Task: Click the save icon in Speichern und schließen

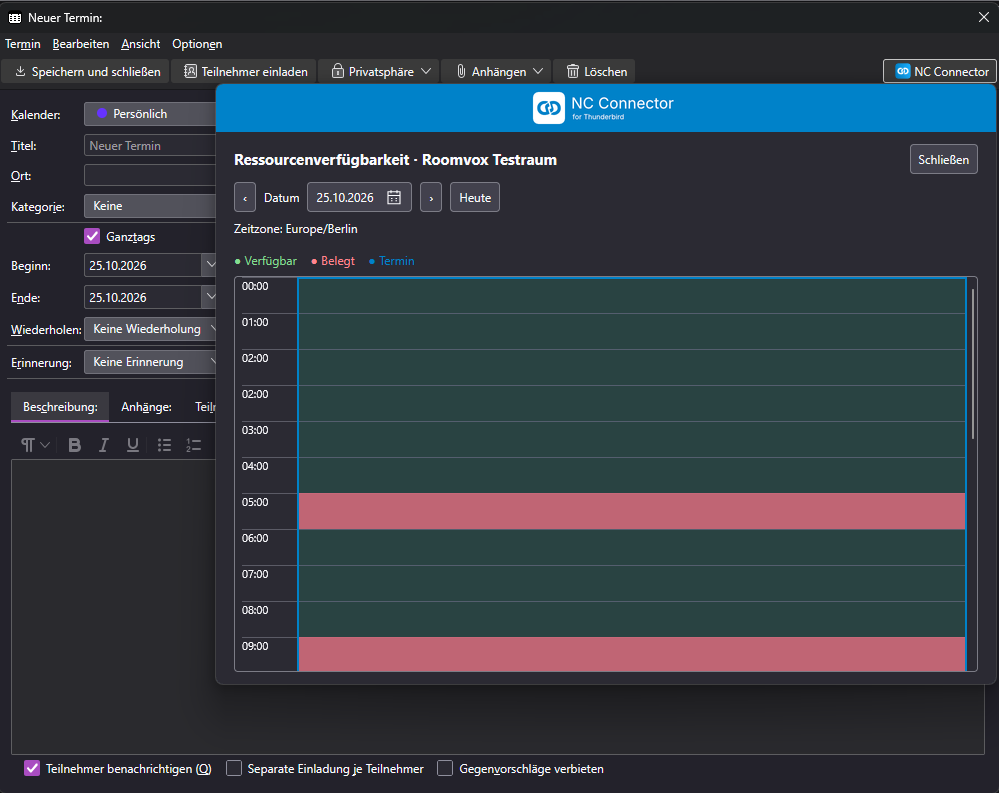Action: 20,71
